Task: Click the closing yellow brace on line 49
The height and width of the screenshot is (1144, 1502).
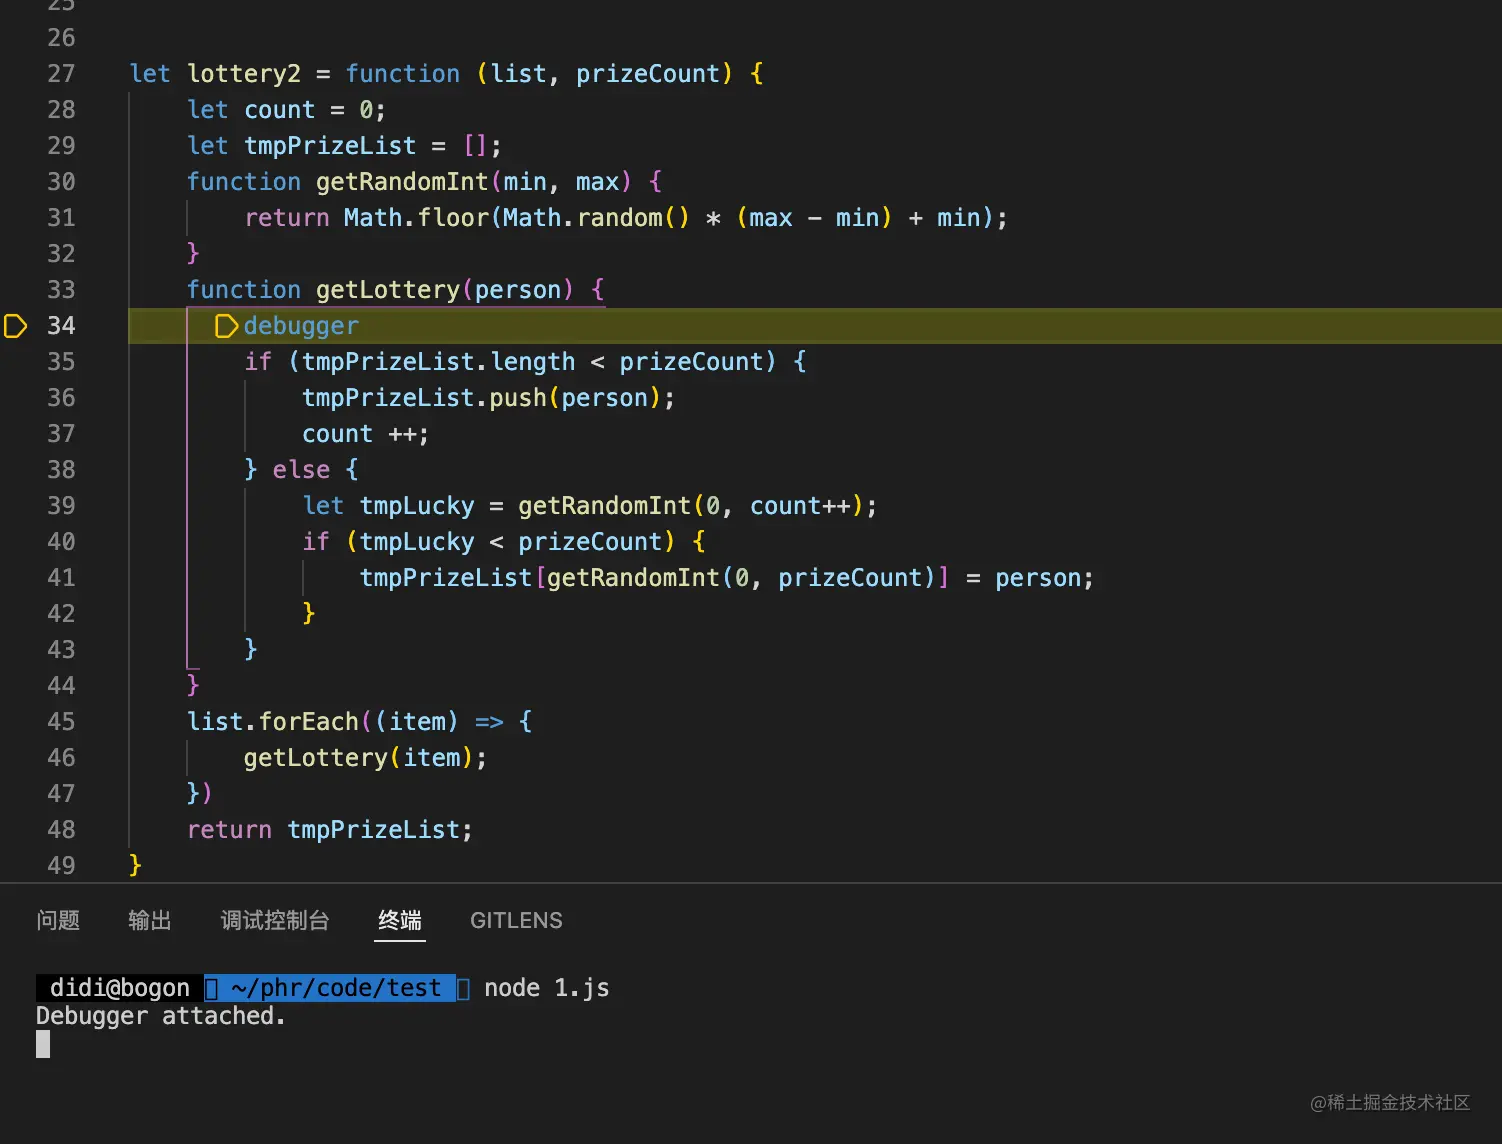Action: pyautogui.click(x=136, y=866)
